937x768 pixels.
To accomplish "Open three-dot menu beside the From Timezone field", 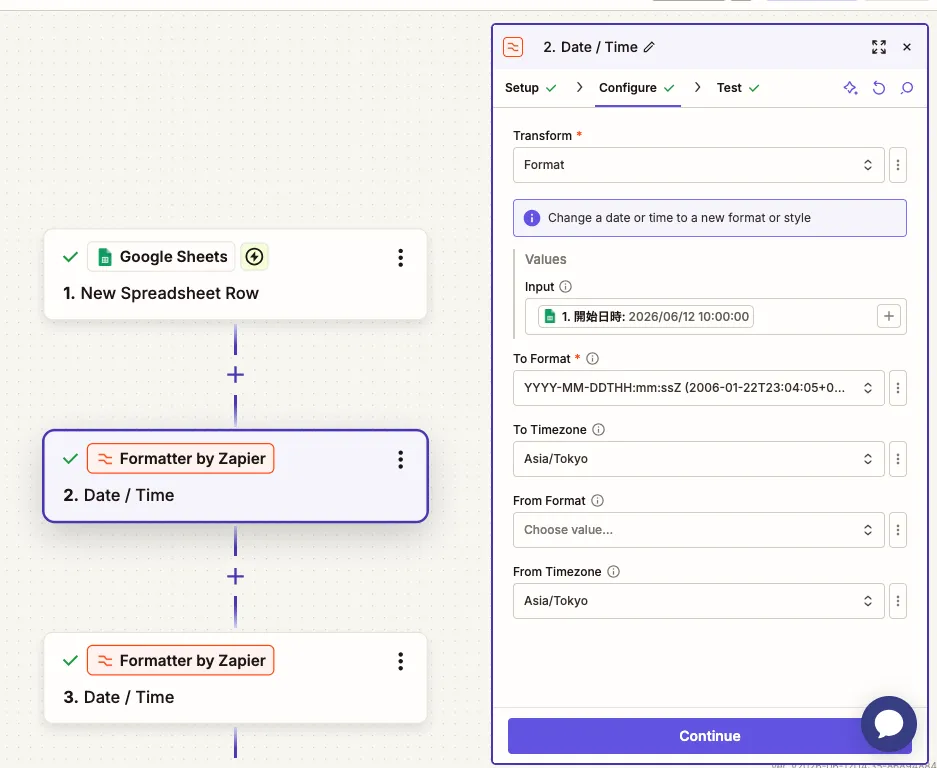I will point(898,601).
